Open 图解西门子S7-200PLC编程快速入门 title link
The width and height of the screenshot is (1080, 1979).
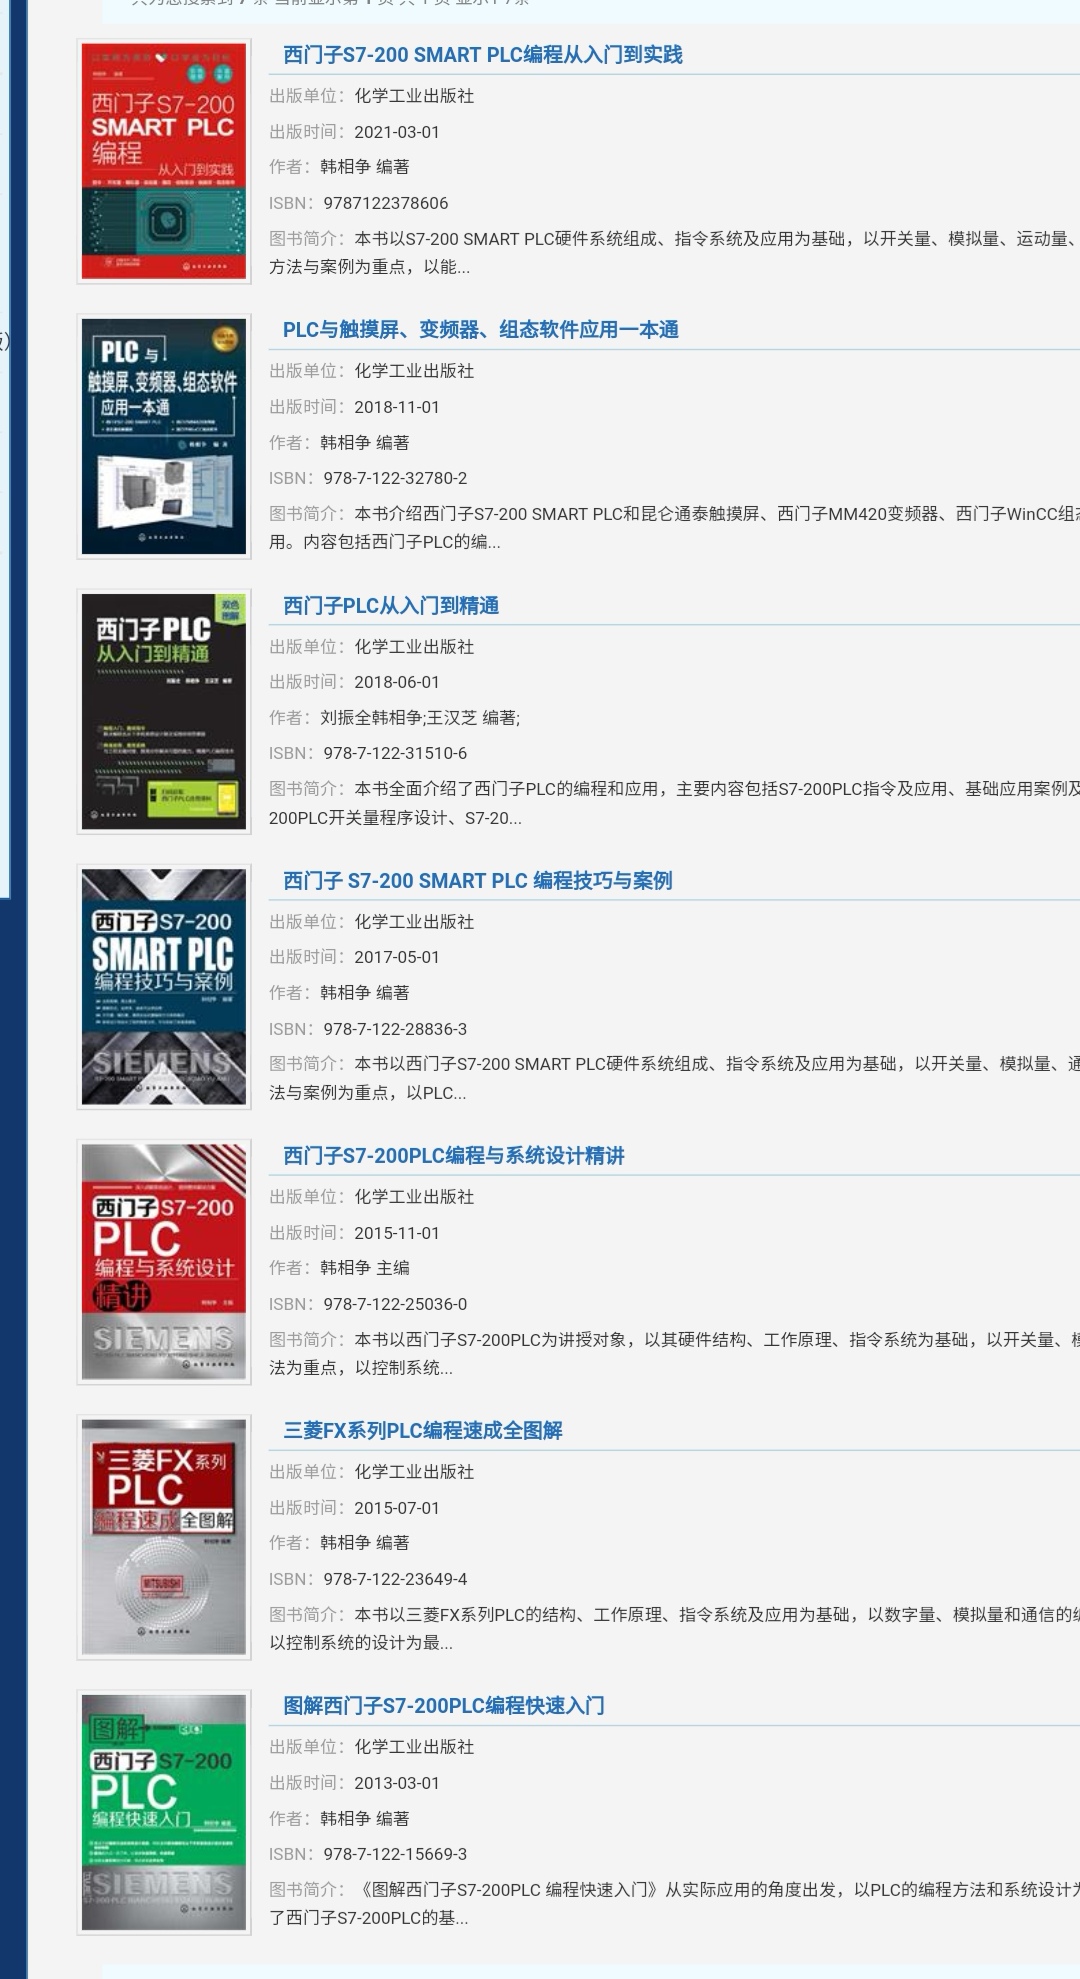click(x=443, y=1706)
